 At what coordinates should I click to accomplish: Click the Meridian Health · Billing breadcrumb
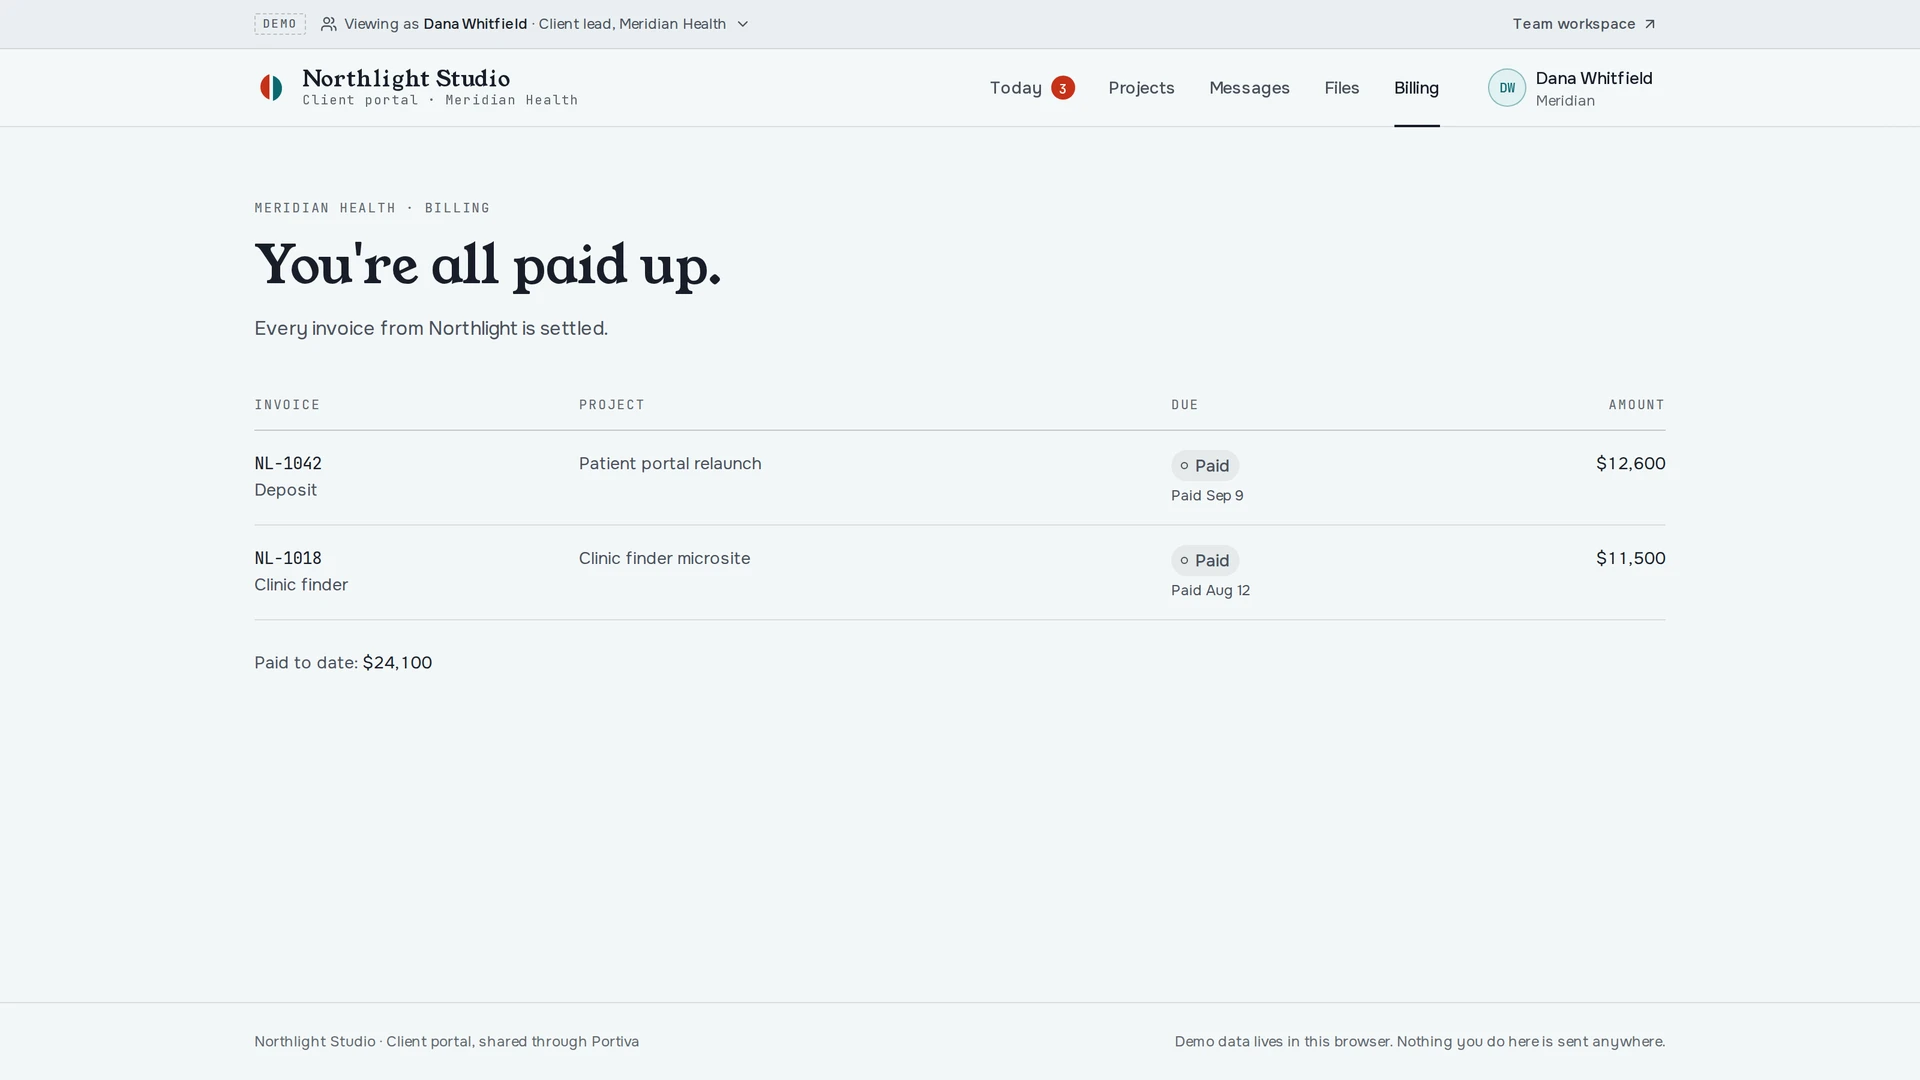[372, 208]
